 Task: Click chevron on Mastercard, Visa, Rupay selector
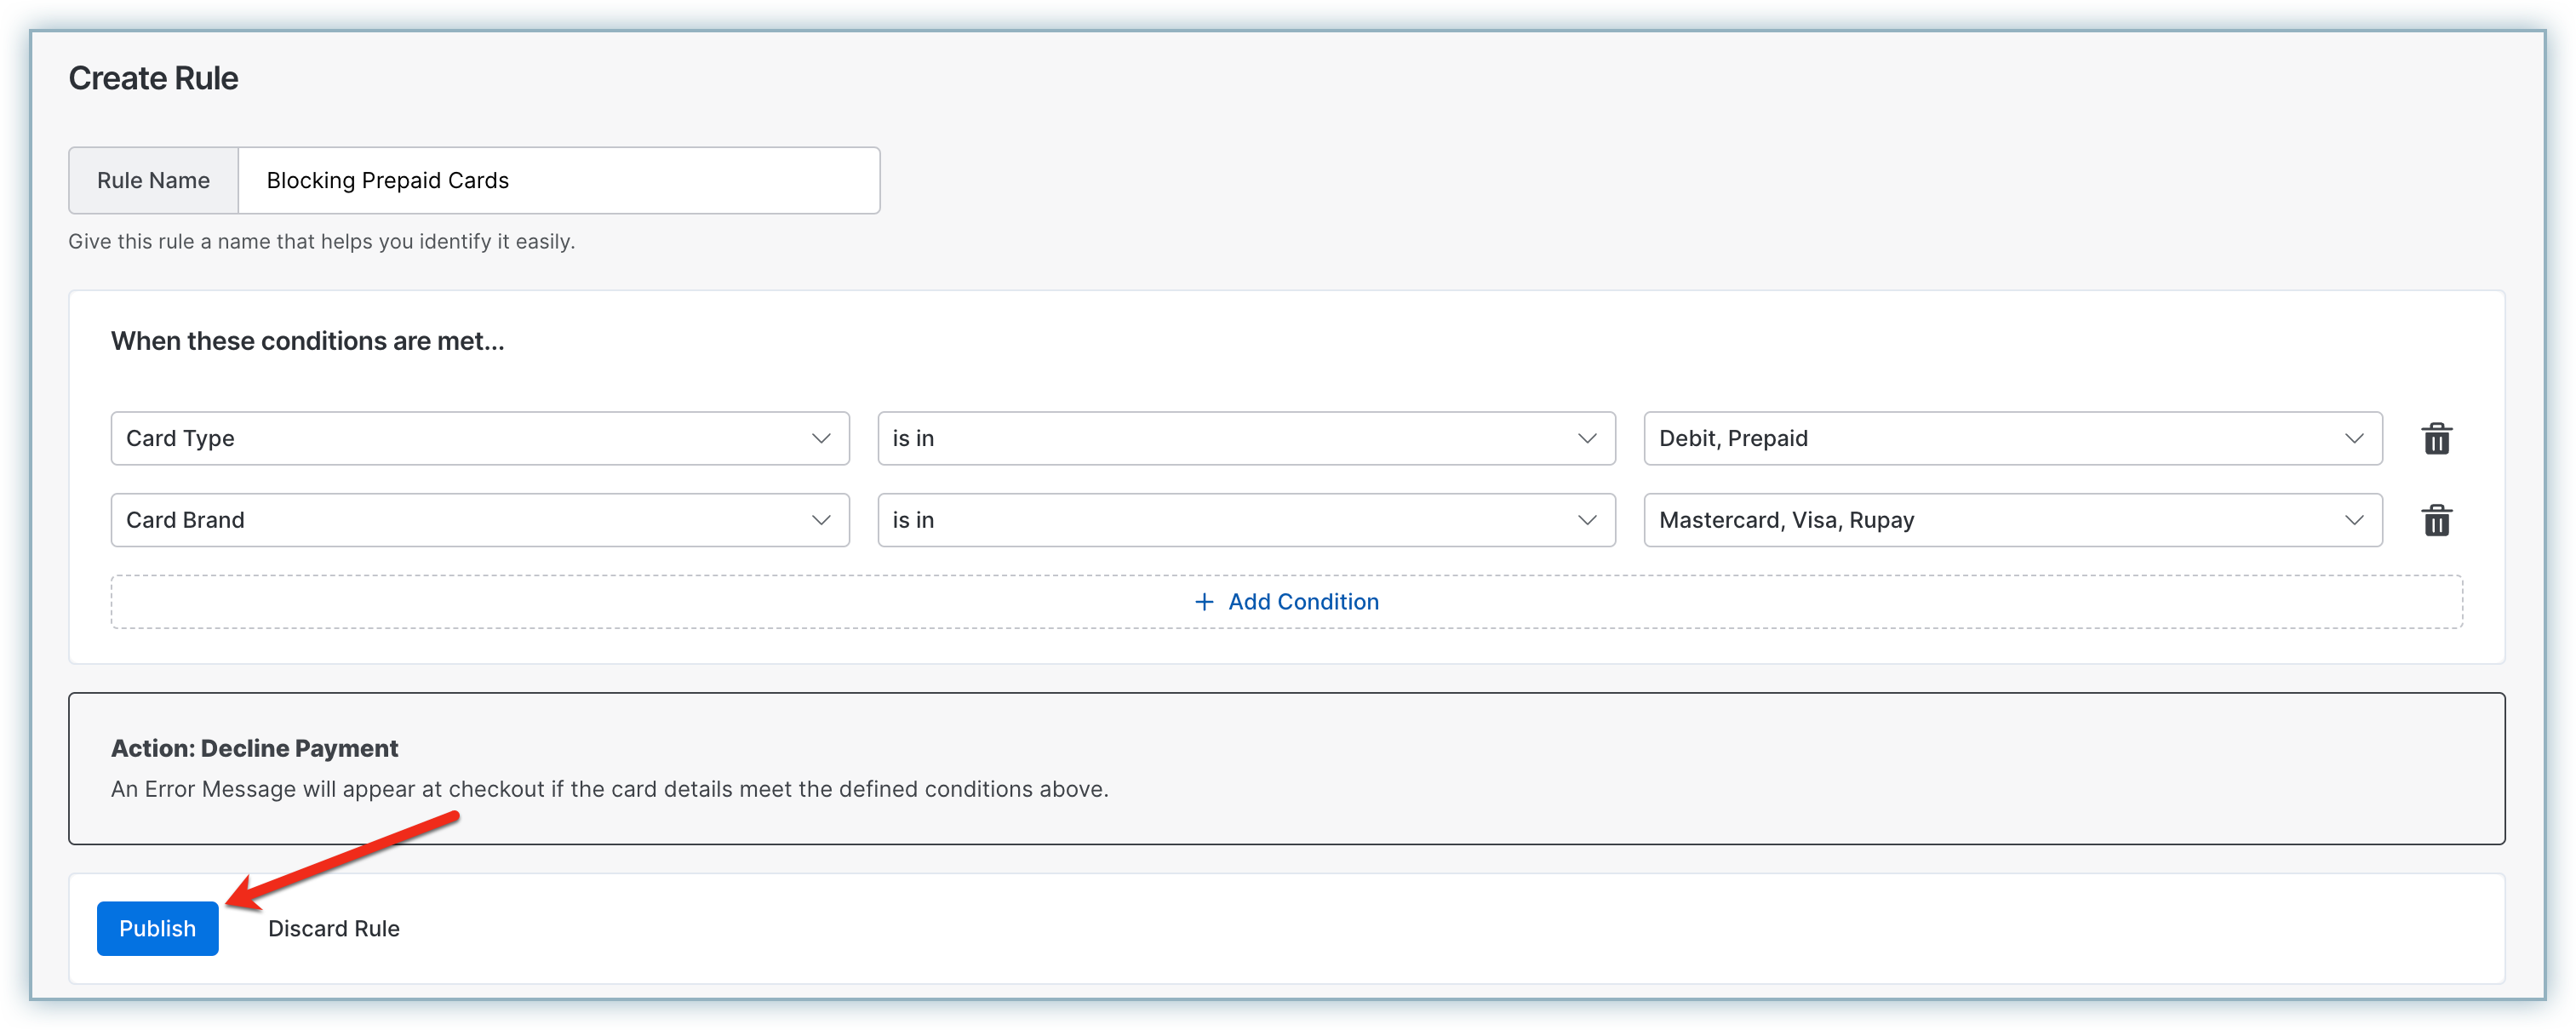pos(2354,520)
